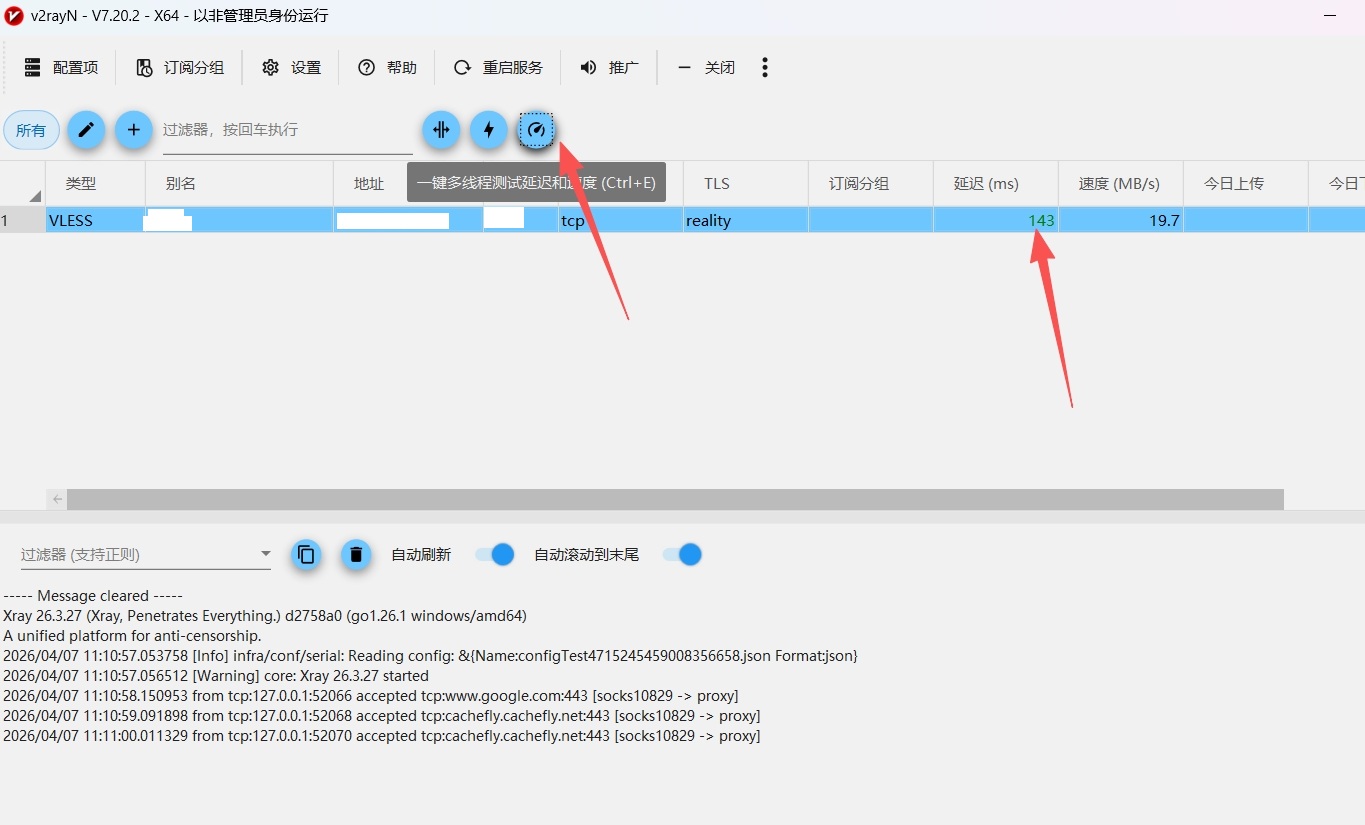The height and width of the screenshot is (825, 1365).
Task: Toggle the 自动滚动到末尾 switch
Action: pos(683,554)
